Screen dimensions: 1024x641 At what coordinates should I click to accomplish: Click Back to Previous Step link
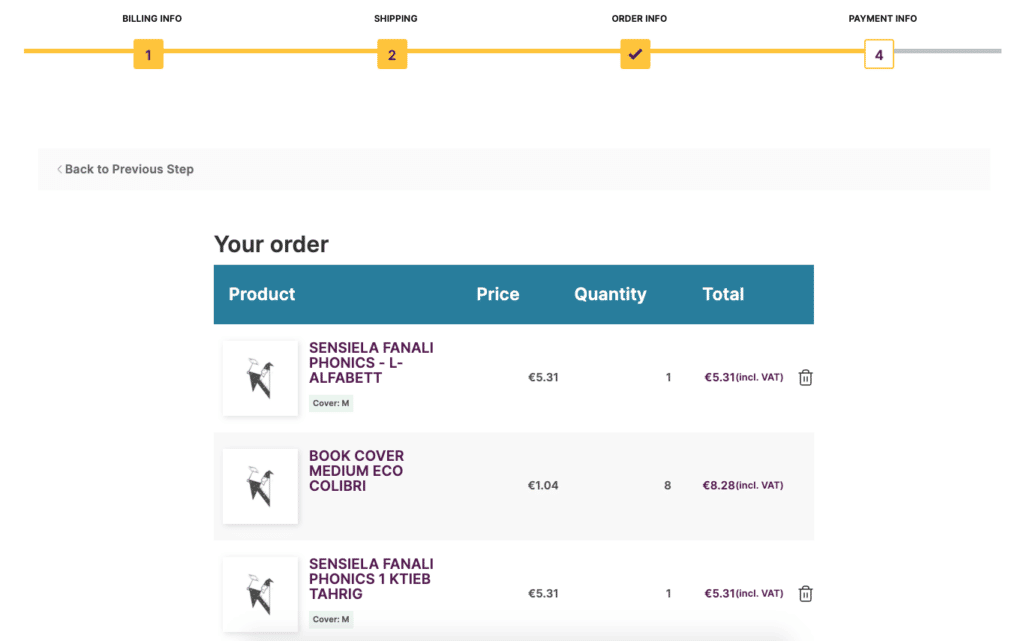click(x=129, y=169)
